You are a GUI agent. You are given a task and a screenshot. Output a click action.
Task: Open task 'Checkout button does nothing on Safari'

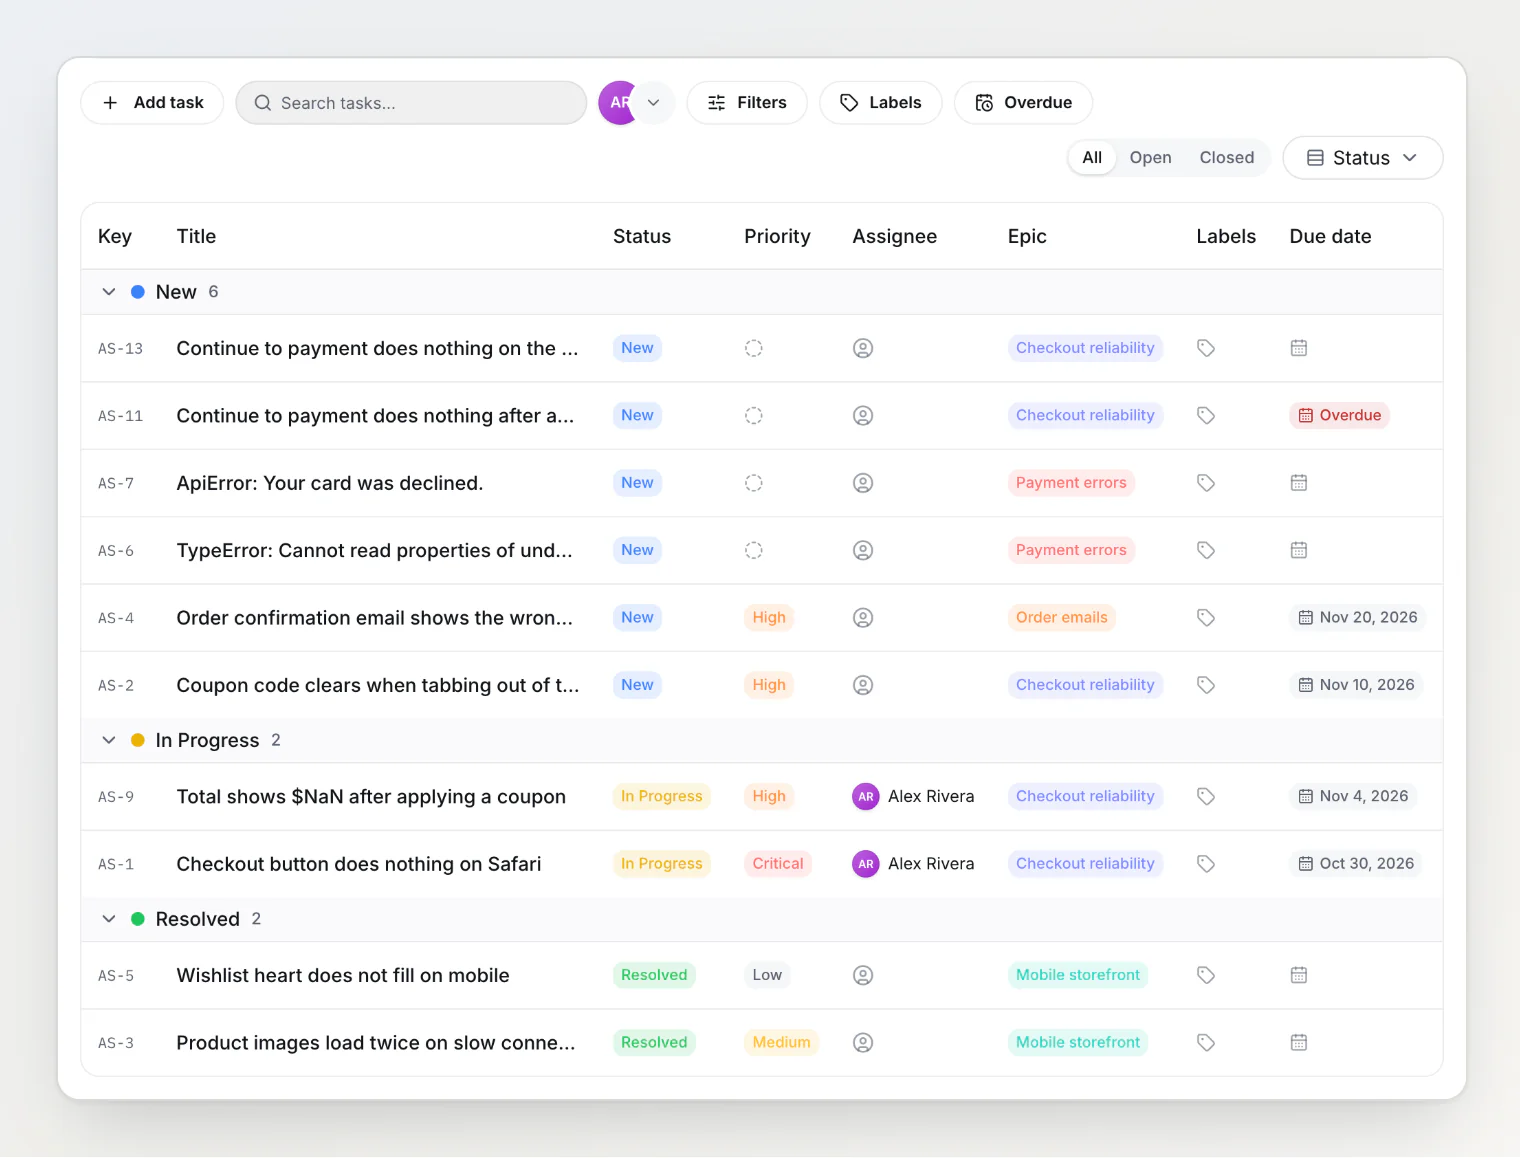359,864
